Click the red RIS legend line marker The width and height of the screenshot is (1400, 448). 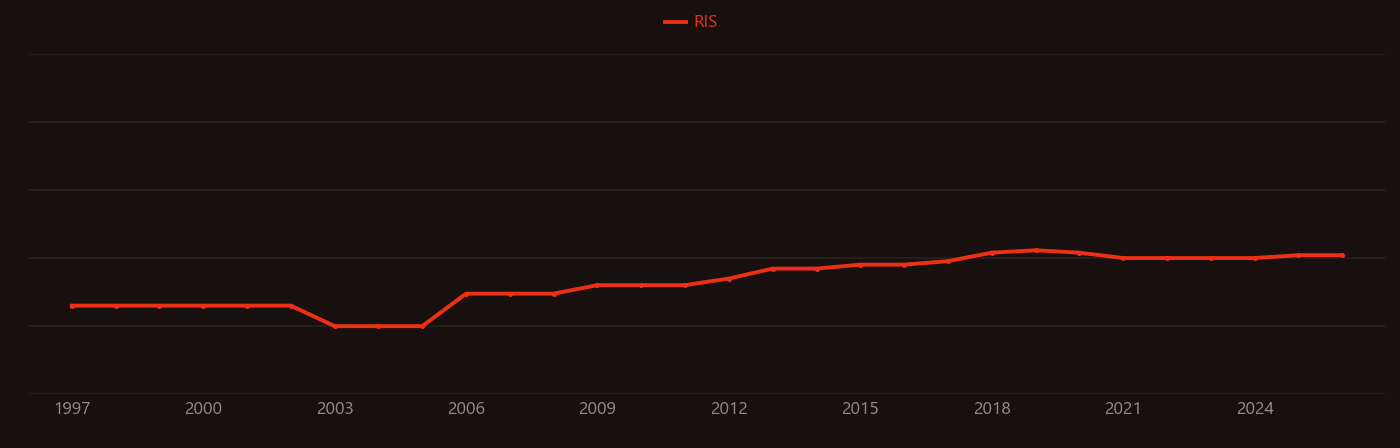pyautogui.click(x=675, y=22)
